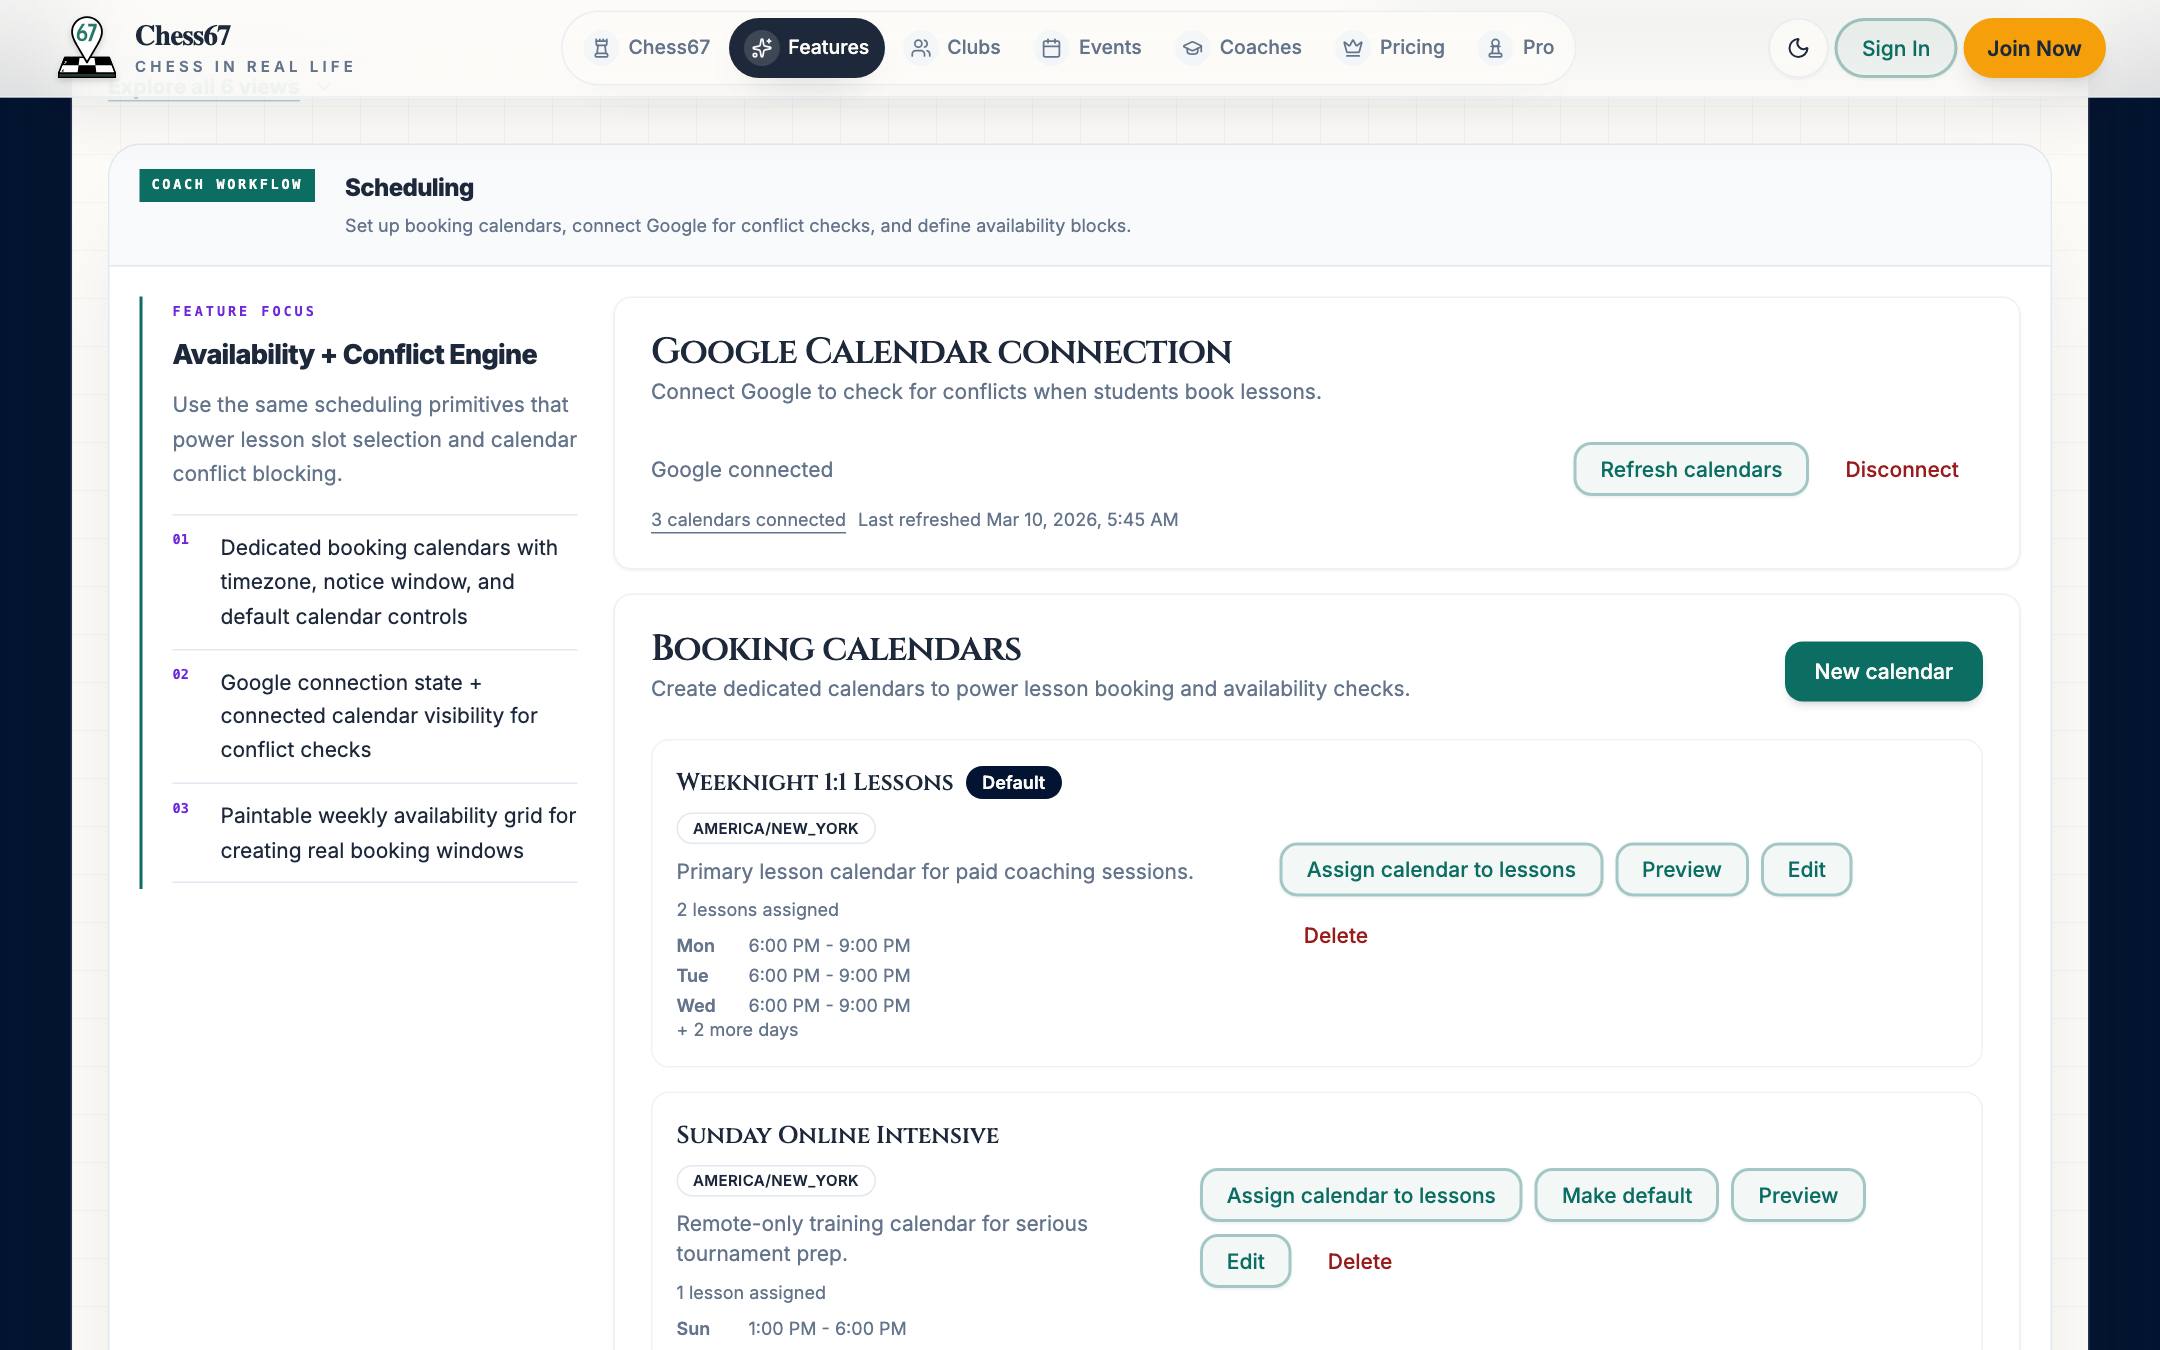Image resolution: width=2160 pixels, height=1350 pixels.
Task: Click the Tue 6:00 PM - 9:00 PM row
Action: 793,975
